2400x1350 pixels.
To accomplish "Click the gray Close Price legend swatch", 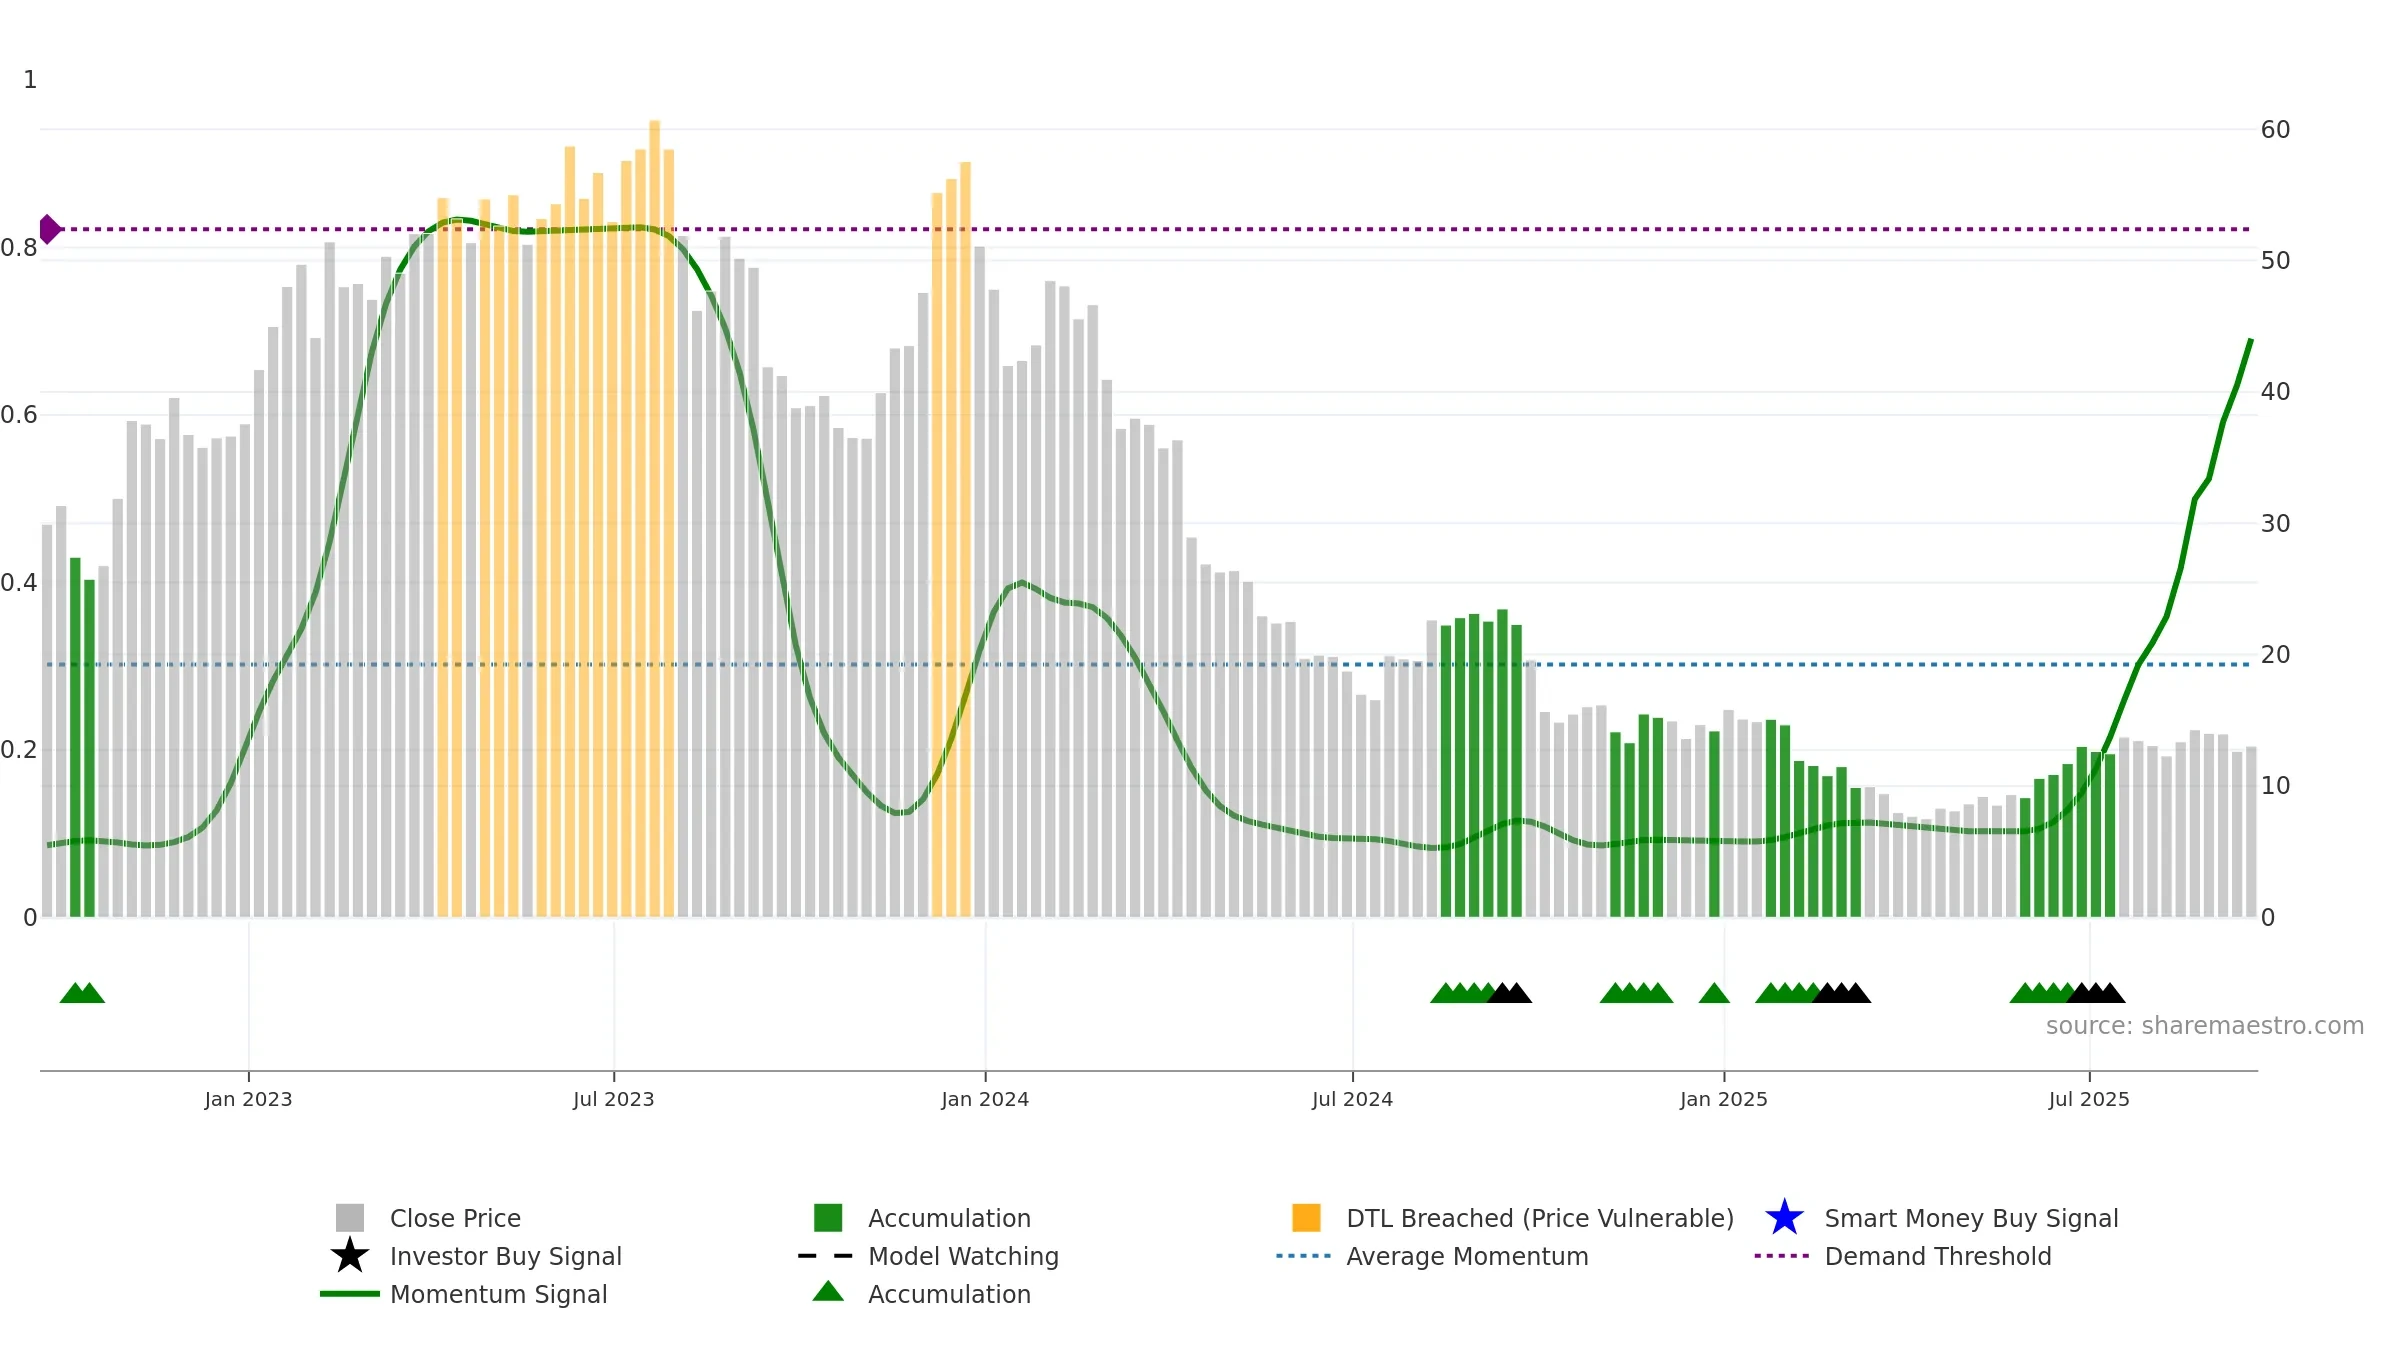I will tap(350, 1218).
